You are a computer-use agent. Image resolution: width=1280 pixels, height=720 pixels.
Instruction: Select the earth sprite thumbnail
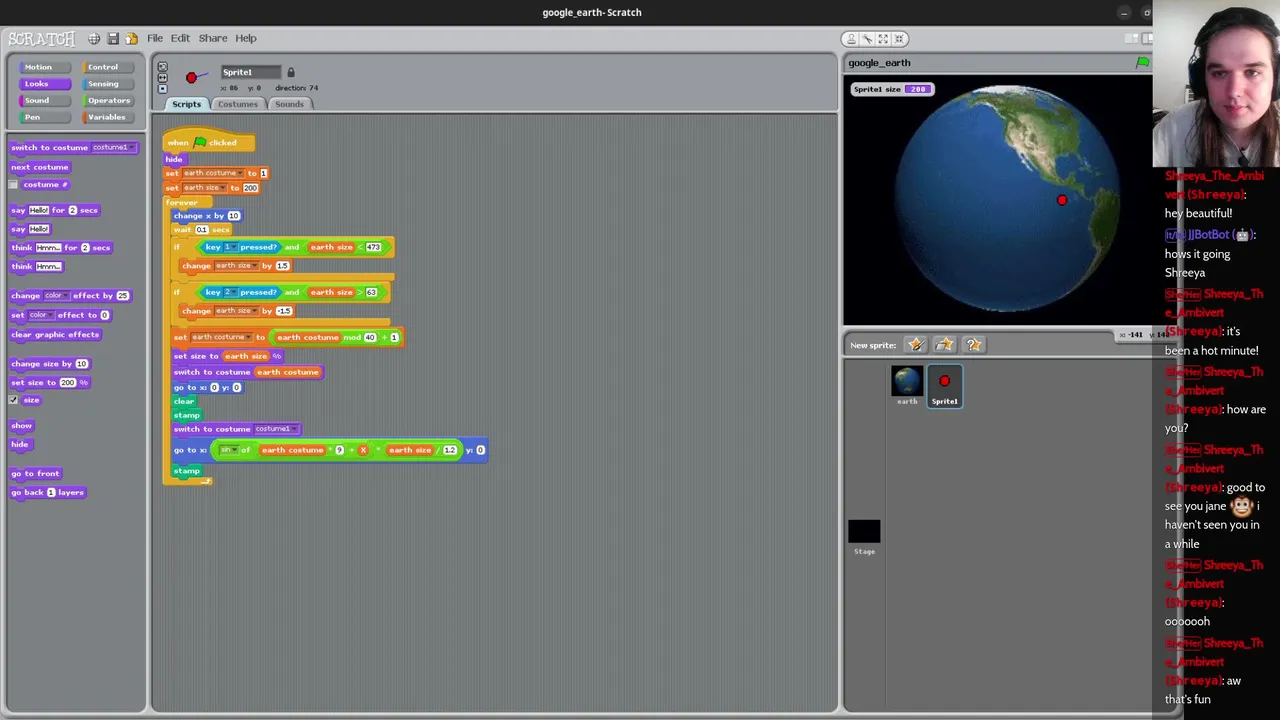[907, 385]
